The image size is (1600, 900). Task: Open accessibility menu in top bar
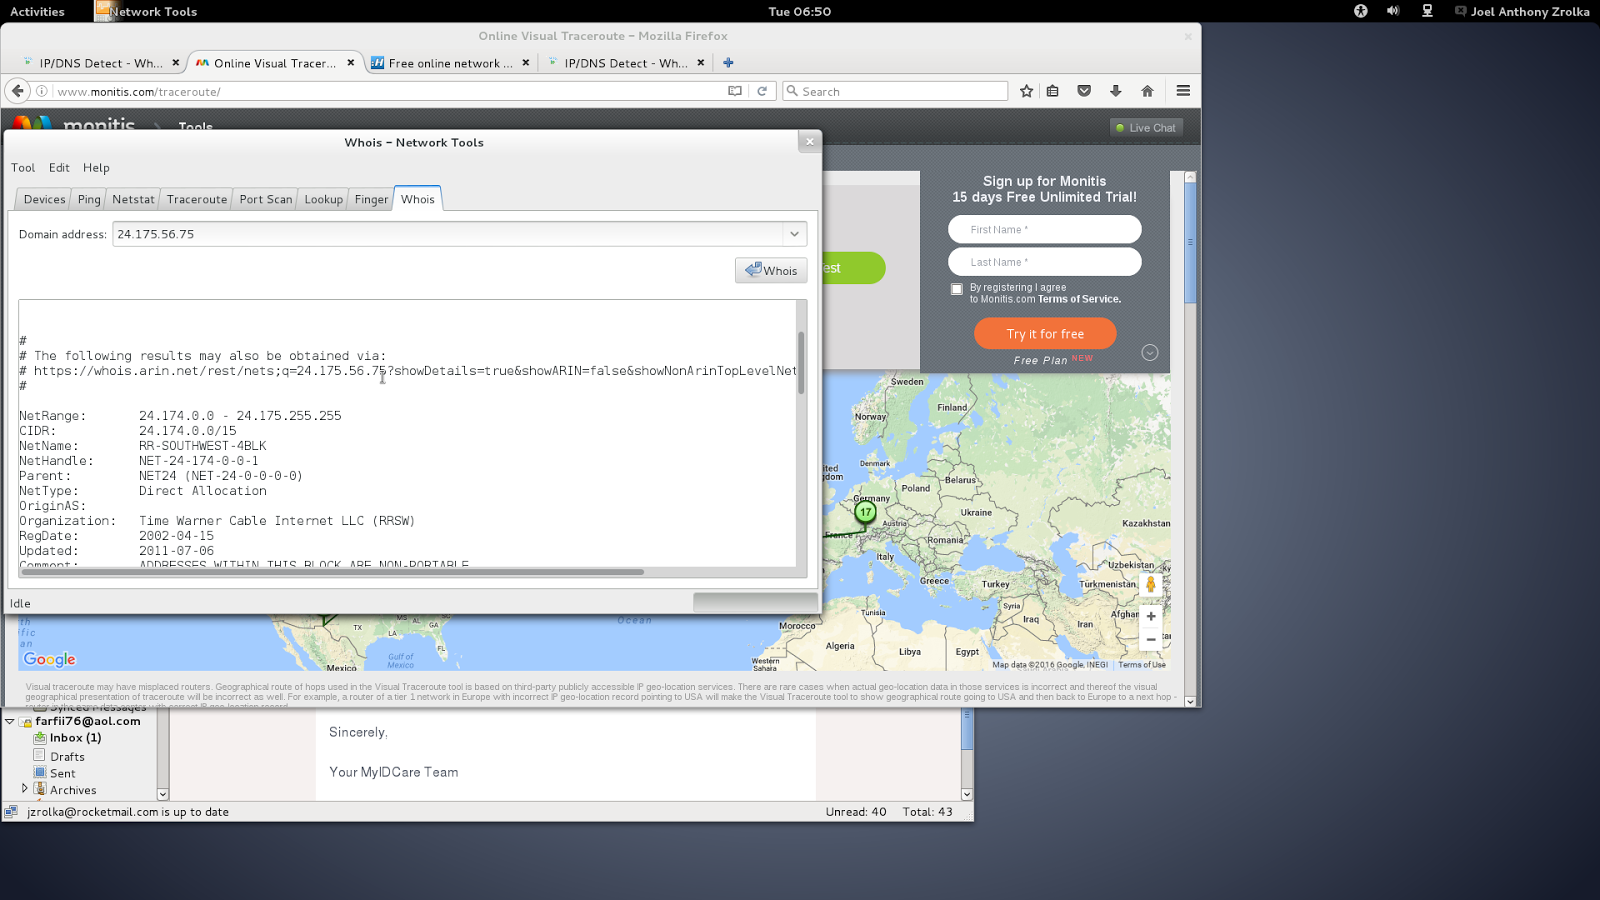point(1361,11)
